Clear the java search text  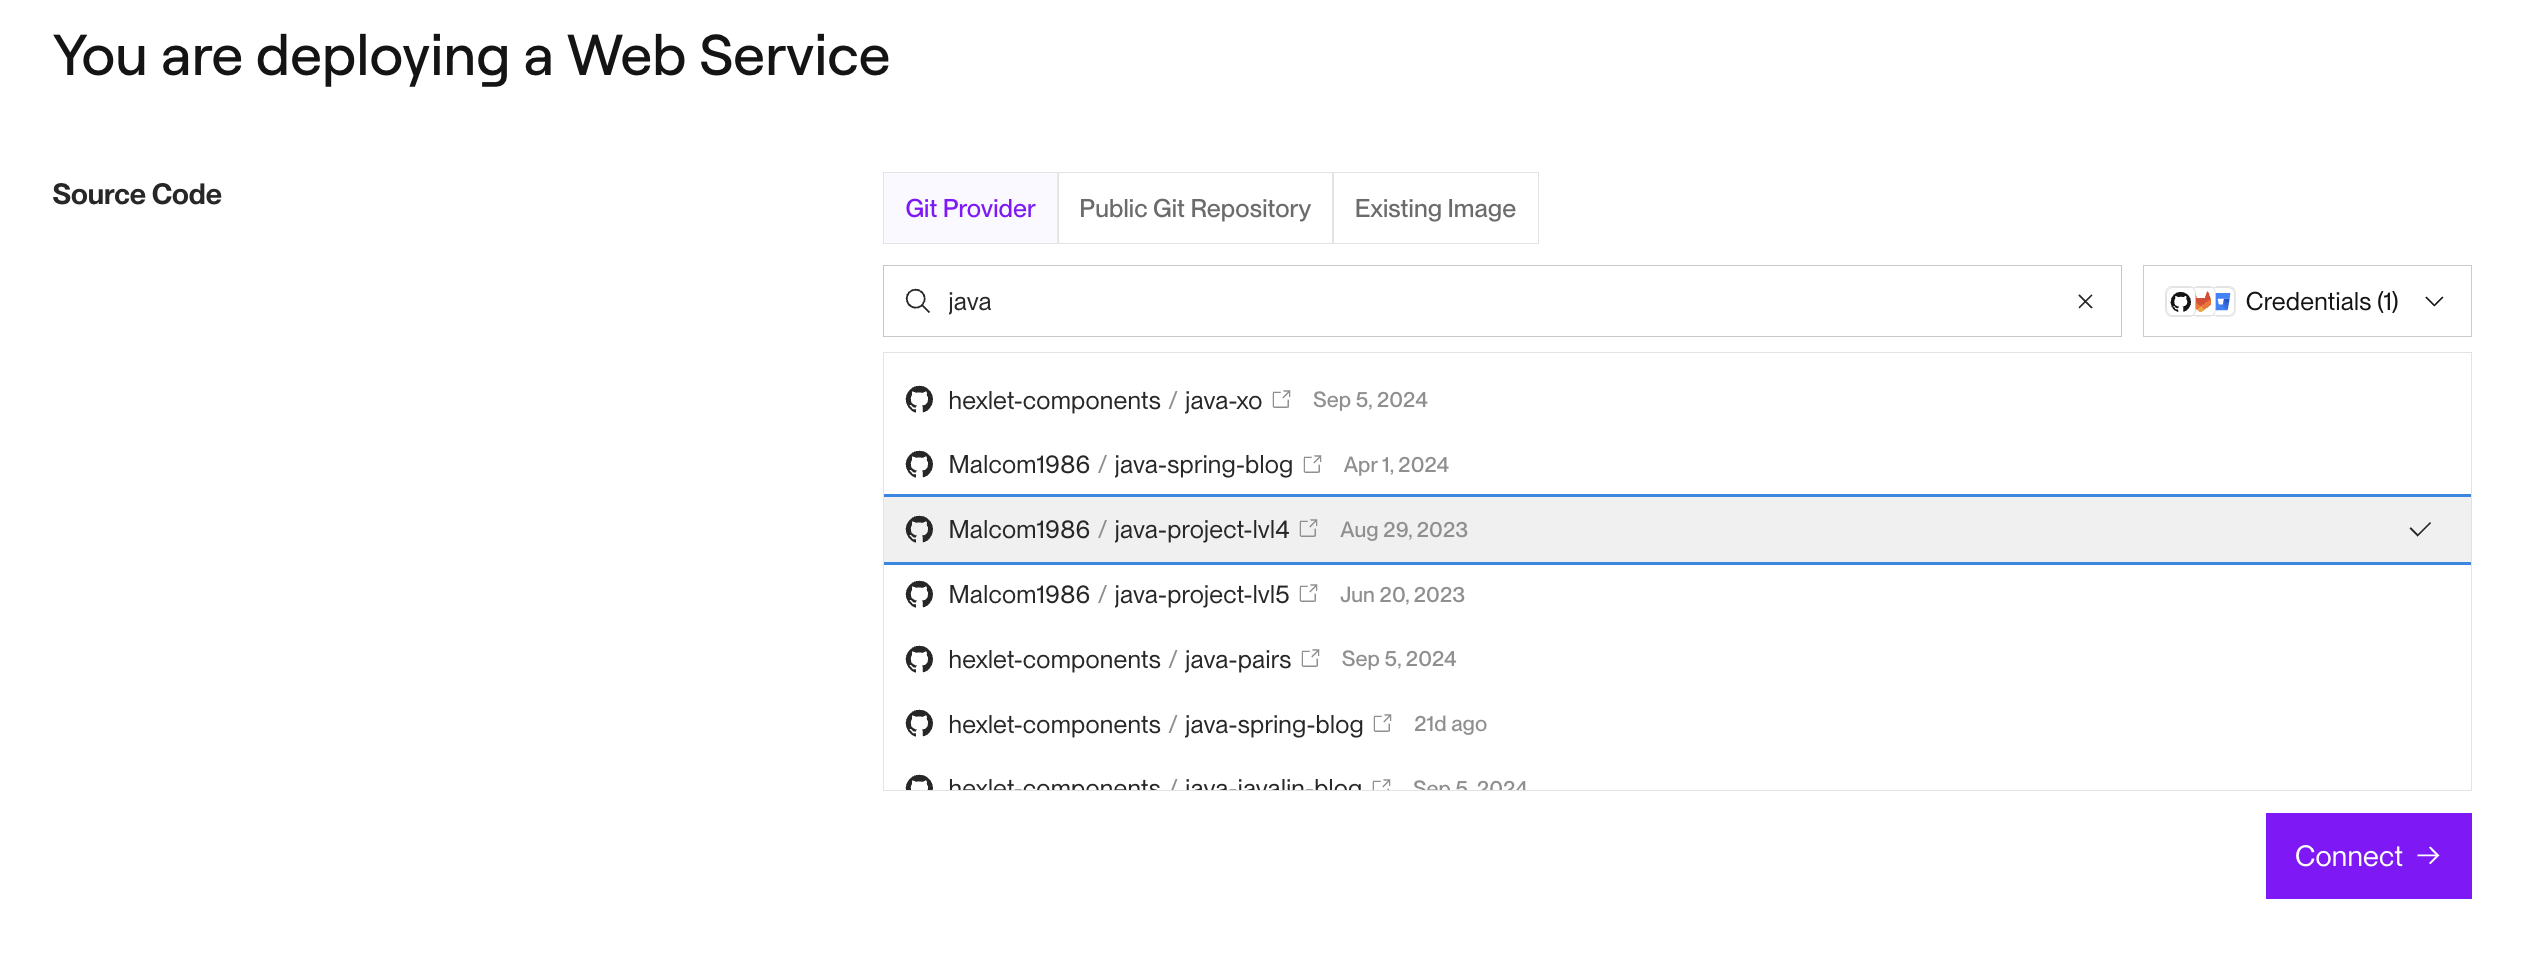click(x=2085, y=301)
